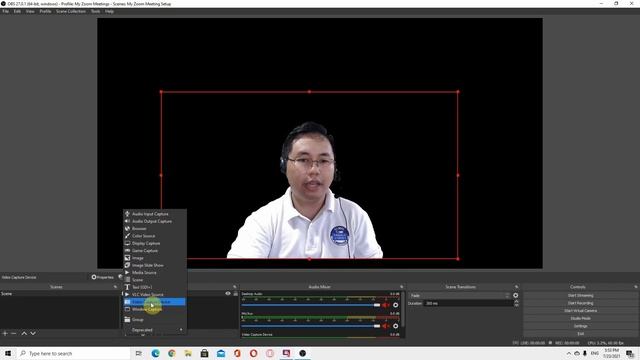This screenshot has height=360, width=640.
Task: Select Scene in the add-source menu
Action: pyautogui.click(x=155, y=280)
